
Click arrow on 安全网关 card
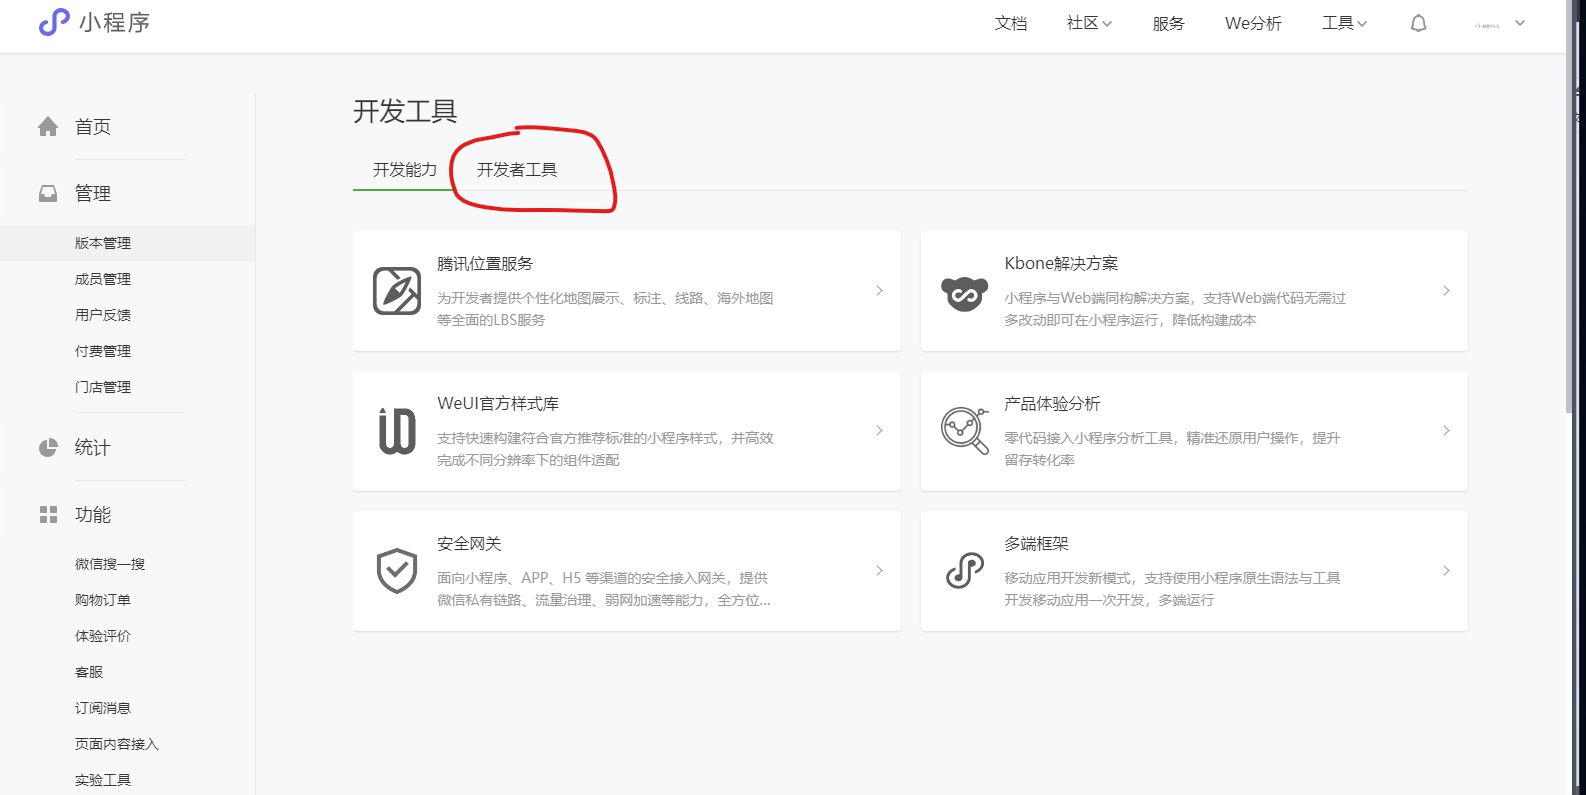879,571
